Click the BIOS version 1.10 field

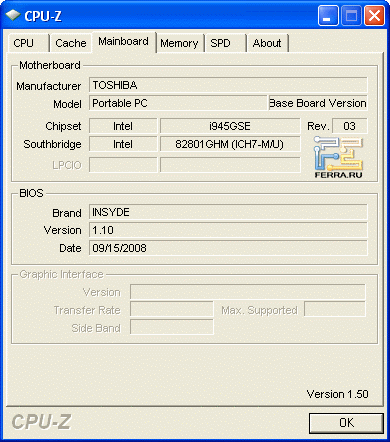(x=228, y=230)
